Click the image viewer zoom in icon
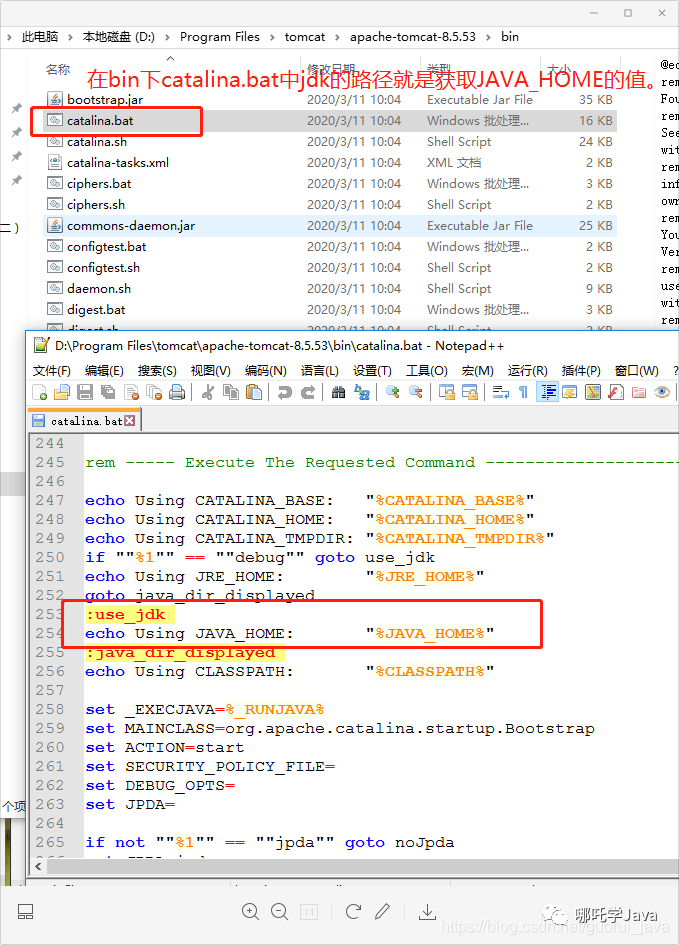The height and width of the screenshot is (945, 679). [x=250, y=911]
